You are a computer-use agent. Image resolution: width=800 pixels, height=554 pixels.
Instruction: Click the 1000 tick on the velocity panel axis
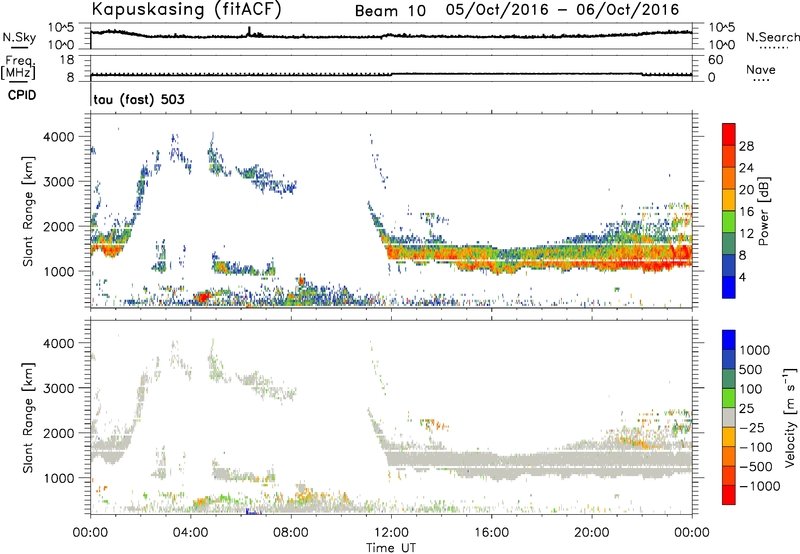point(58,478)
